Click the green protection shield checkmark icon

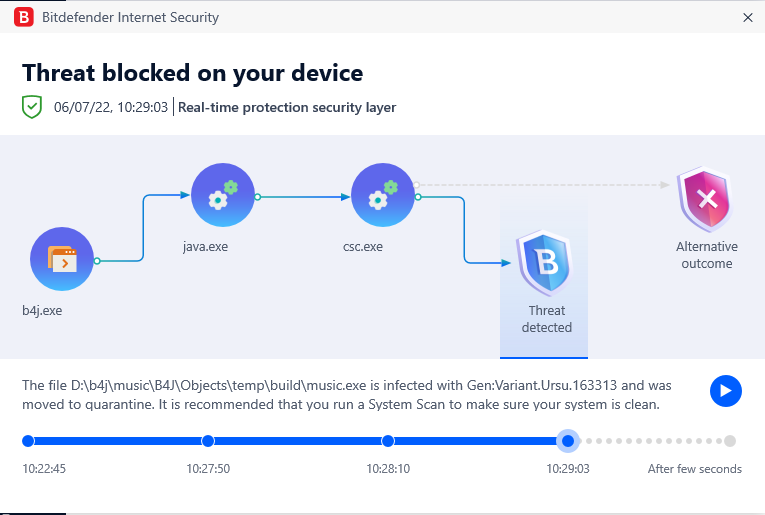point(32,107)
